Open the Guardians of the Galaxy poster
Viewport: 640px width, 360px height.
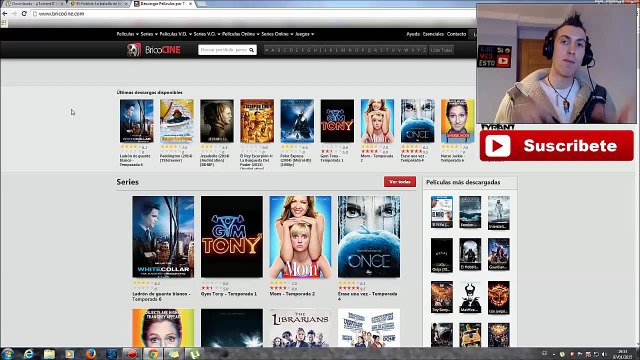(498, 255)
